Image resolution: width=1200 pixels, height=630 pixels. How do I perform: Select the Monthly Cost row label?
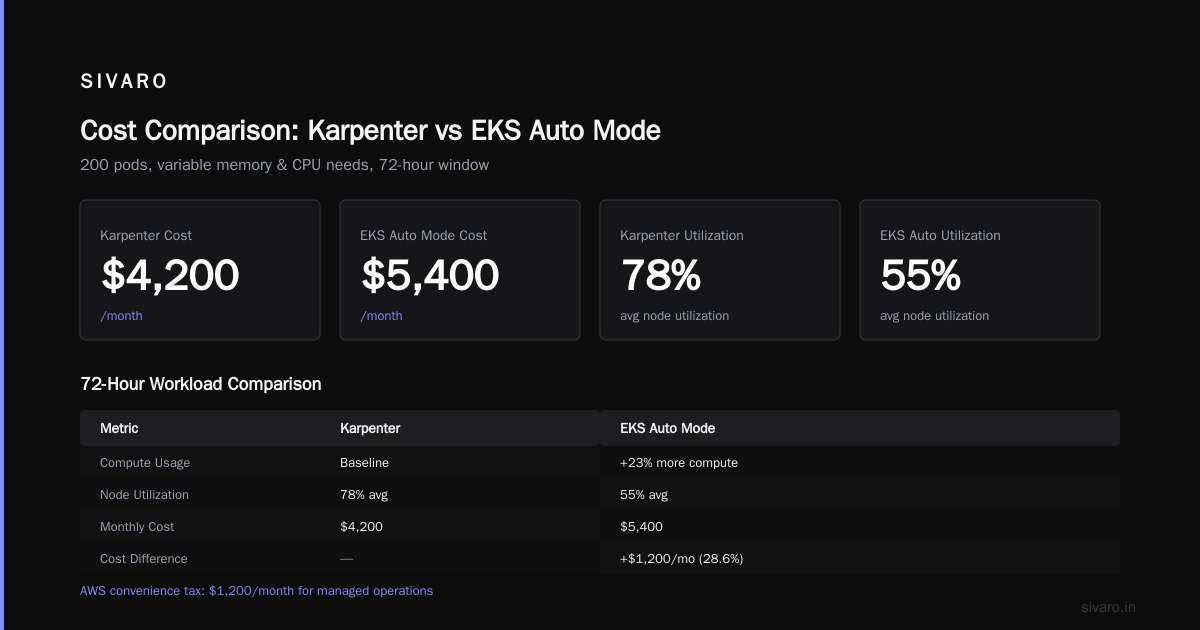coord(137,527)
